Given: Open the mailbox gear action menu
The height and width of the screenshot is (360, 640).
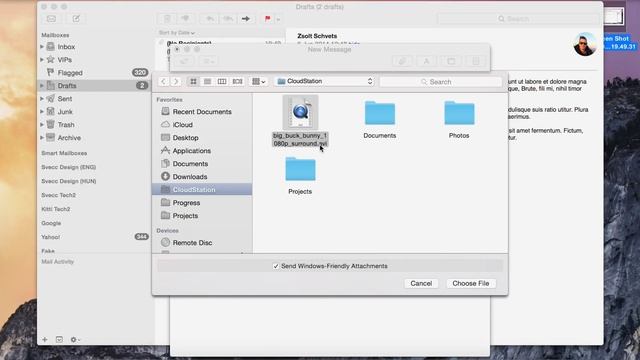Looking at the screenshot, I should tap(75, 340).
